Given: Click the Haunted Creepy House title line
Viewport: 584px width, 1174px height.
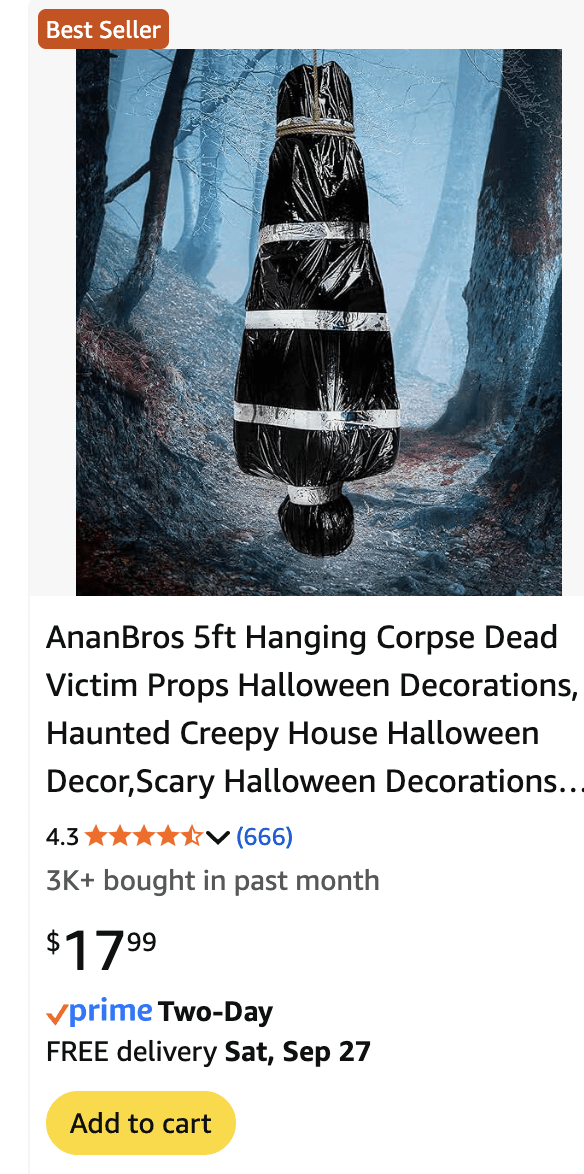Looking at the screenshot, I should 293,733.
